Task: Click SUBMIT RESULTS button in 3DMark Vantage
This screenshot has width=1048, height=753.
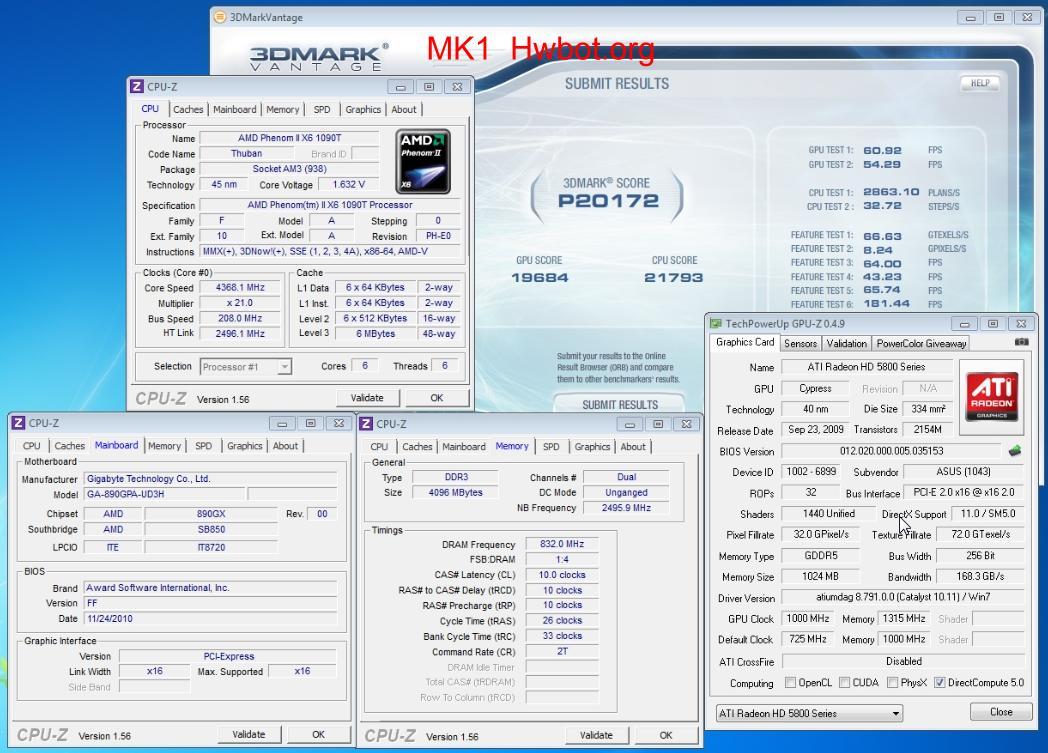Action: pyautogui.click(x=620, y=404)
